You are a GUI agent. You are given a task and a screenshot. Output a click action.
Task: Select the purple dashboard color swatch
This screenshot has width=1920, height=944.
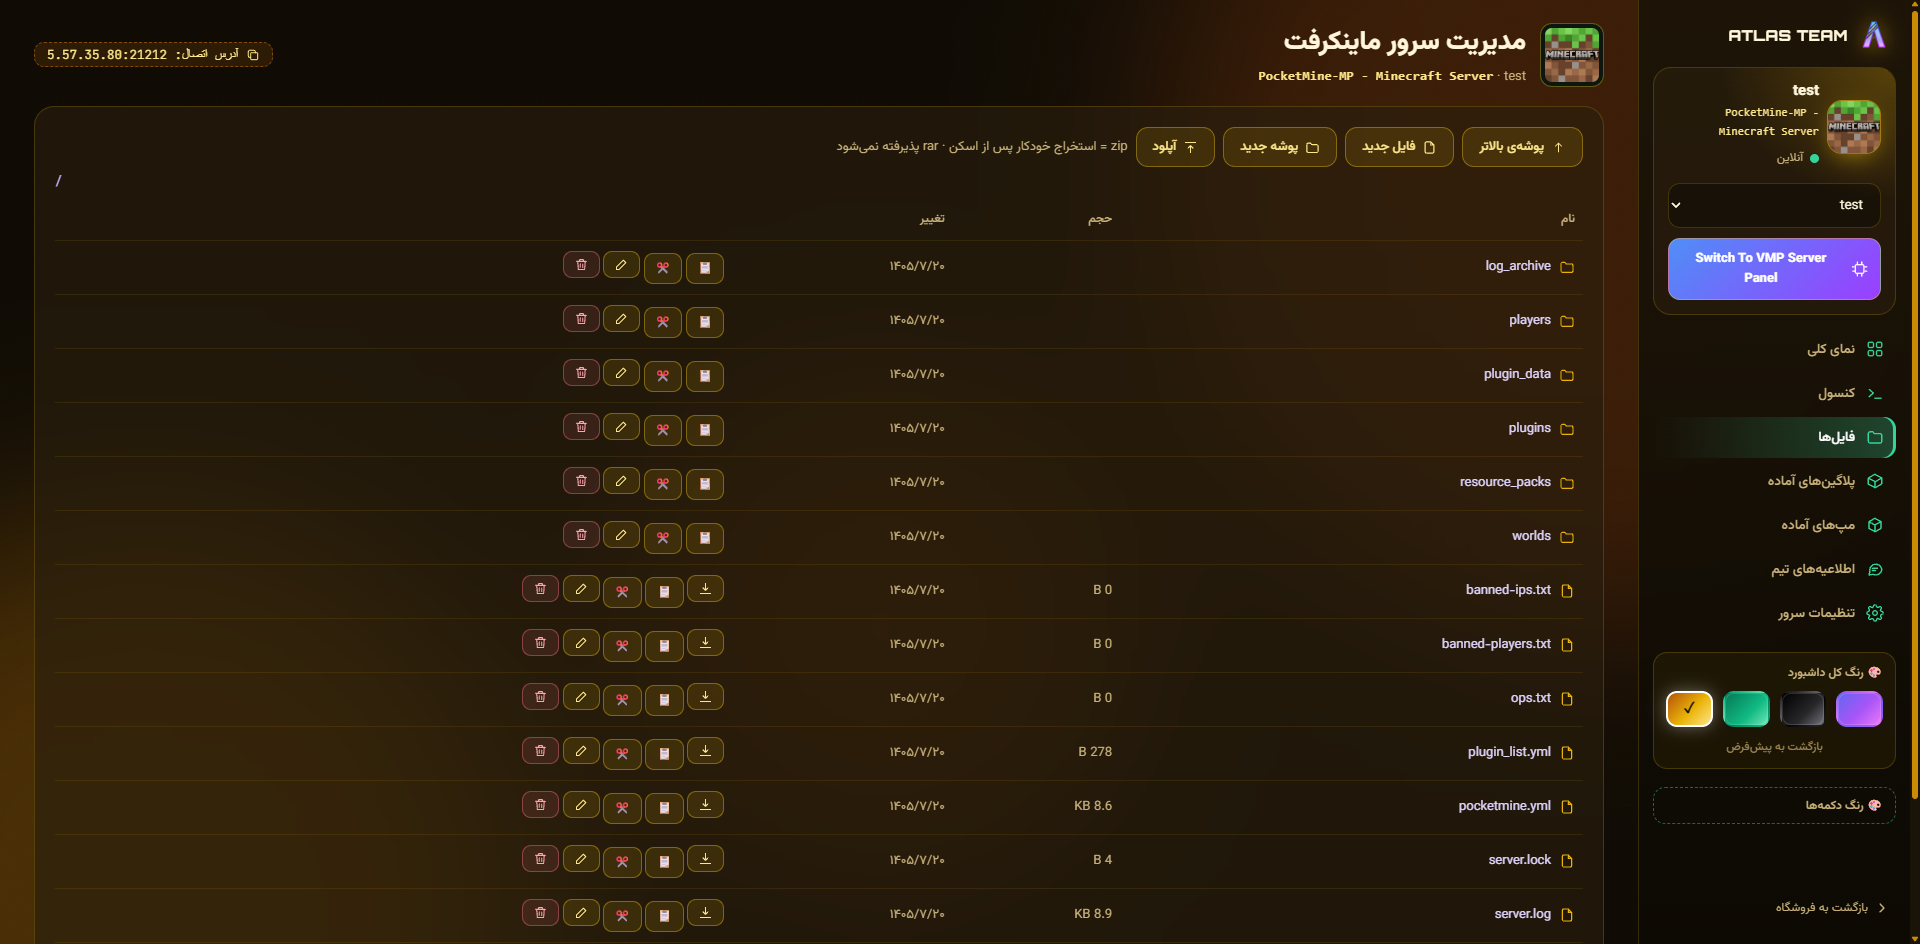[1859, 709]
